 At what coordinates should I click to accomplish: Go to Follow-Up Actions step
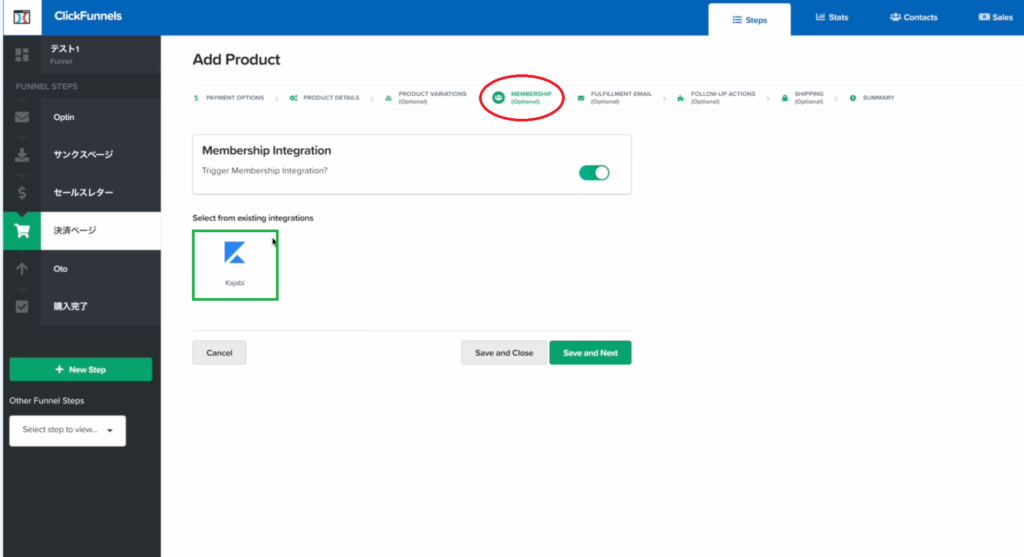click(x=716, y=98)
